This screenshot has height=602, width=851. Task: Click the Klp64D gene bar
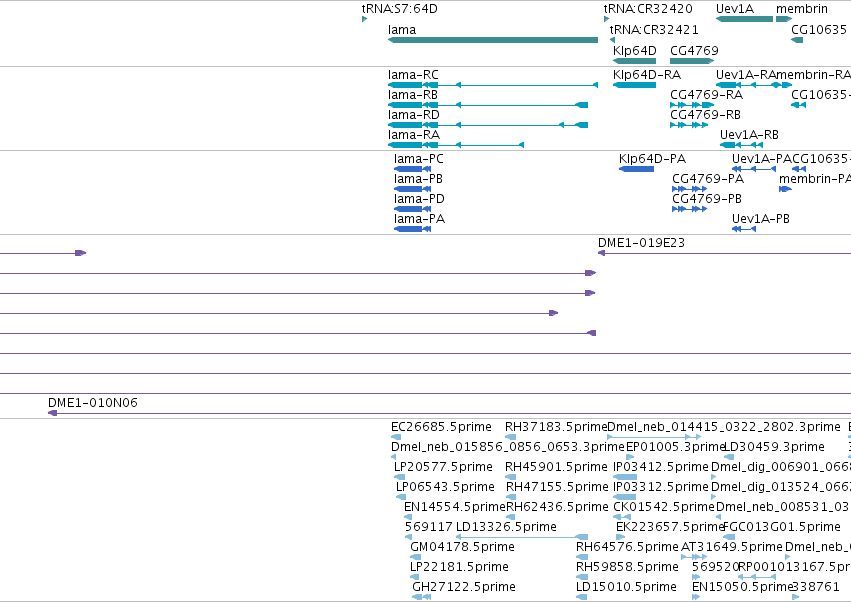[x=634, y=61]
